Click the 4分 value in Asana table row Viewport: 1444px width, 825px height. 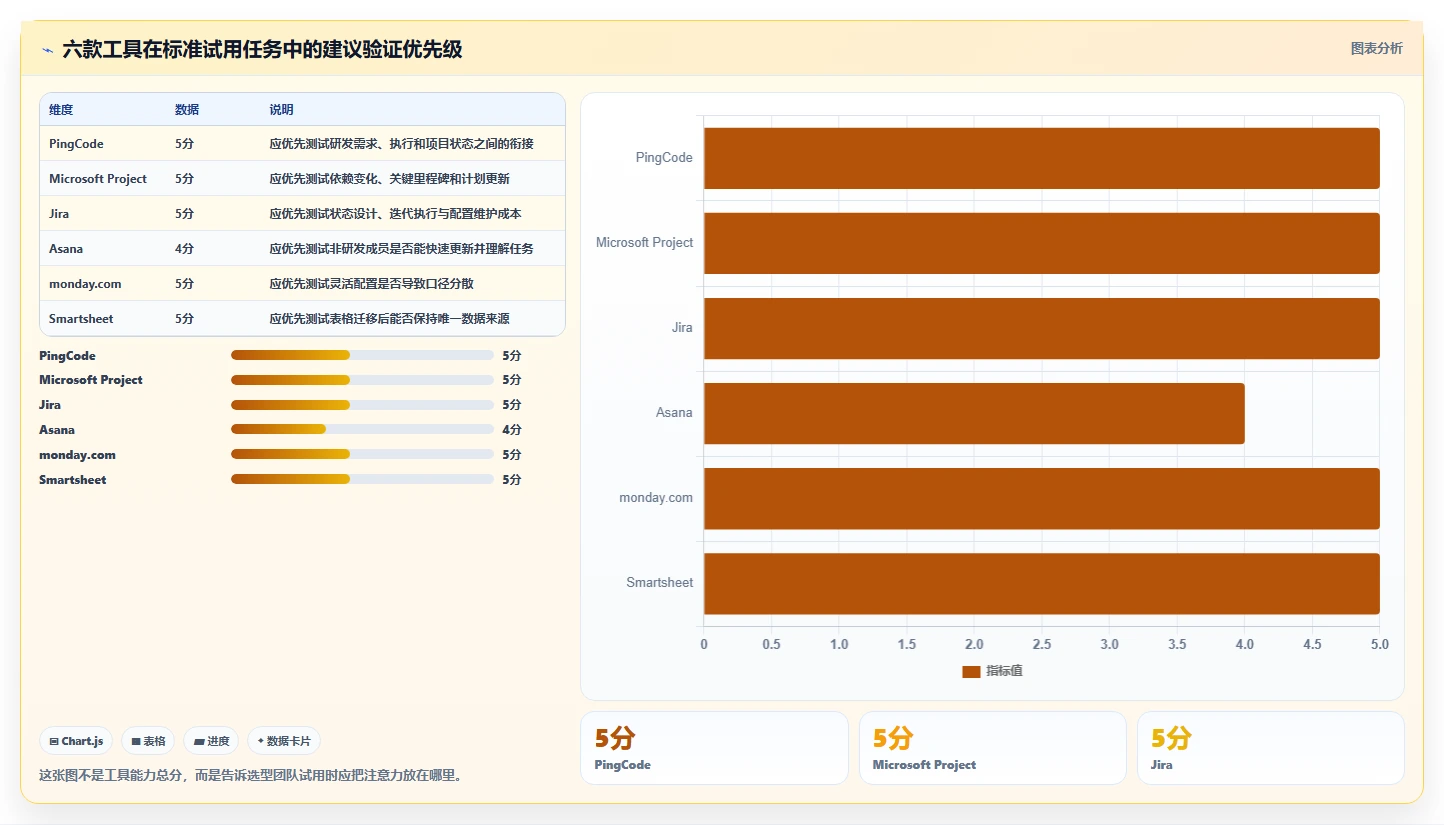click(x=184, y=249)
